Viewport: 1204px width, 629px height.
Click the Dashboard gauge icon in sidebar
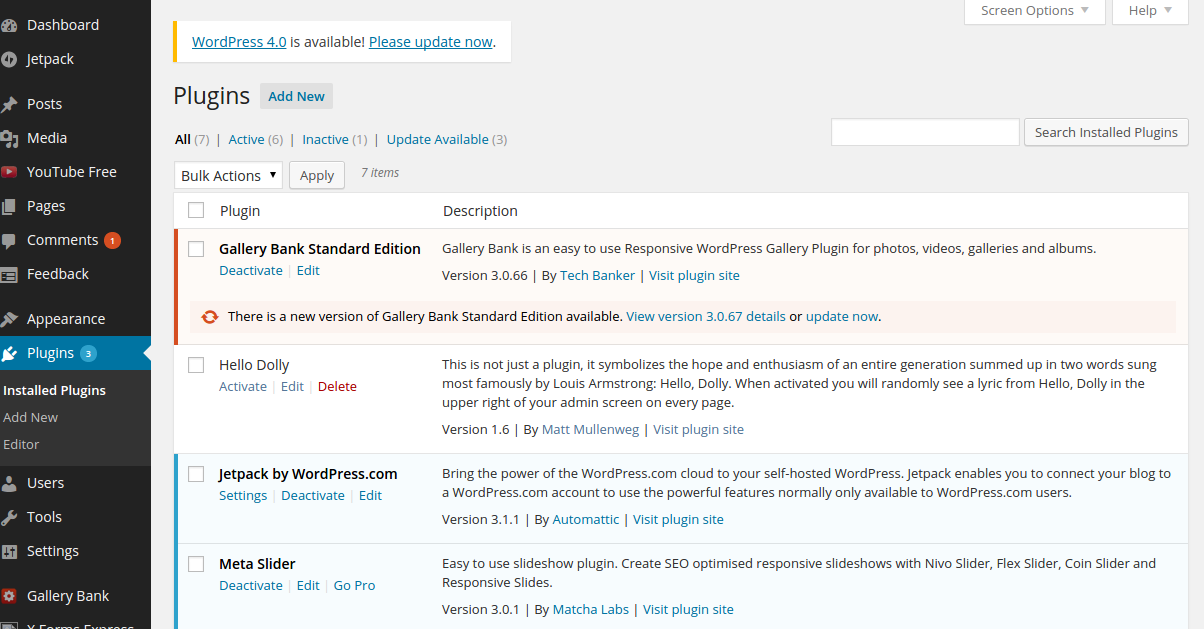(9, 25)
